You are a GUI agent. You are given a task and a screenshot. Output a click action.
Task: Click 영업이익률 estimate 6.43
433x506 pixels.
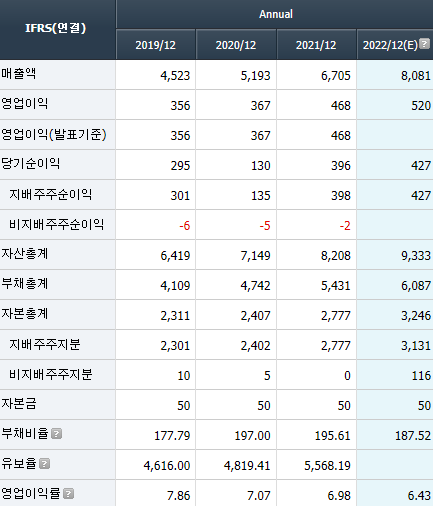click(x=419, y=496)
